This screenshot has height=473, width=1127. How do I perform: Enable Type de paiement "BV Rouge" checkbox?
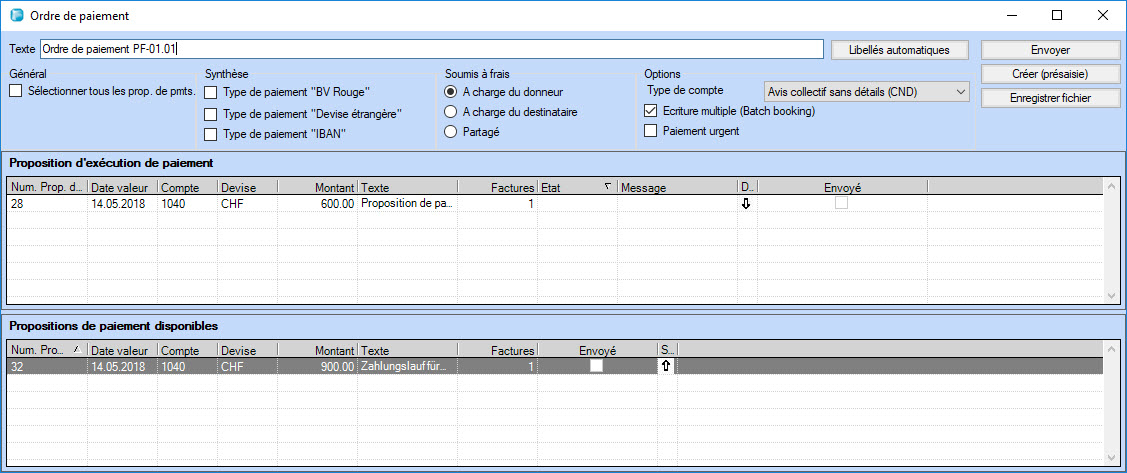211,92
